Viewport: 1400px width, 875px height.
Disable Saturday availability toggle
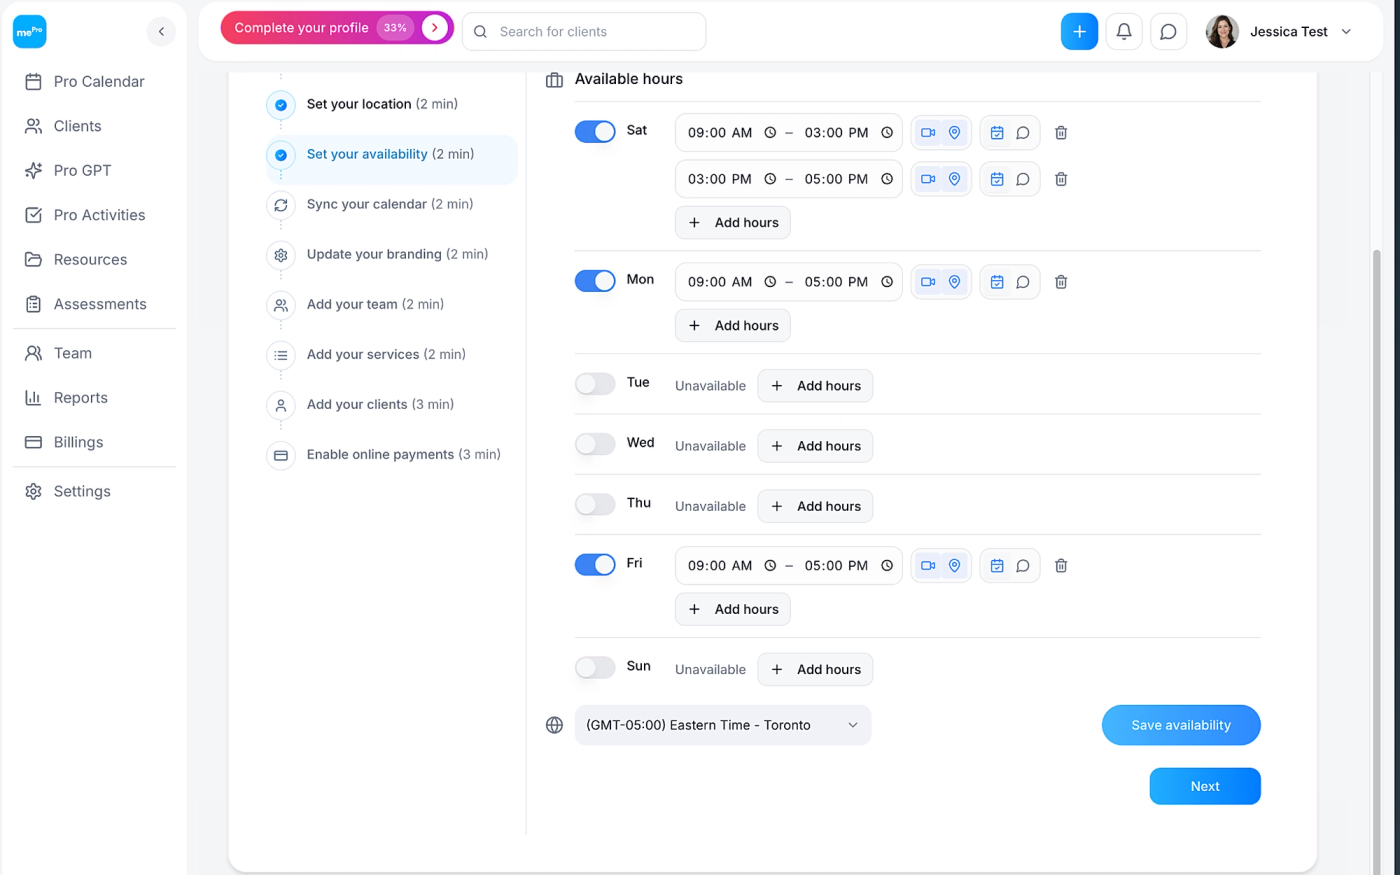coord(595,131)
